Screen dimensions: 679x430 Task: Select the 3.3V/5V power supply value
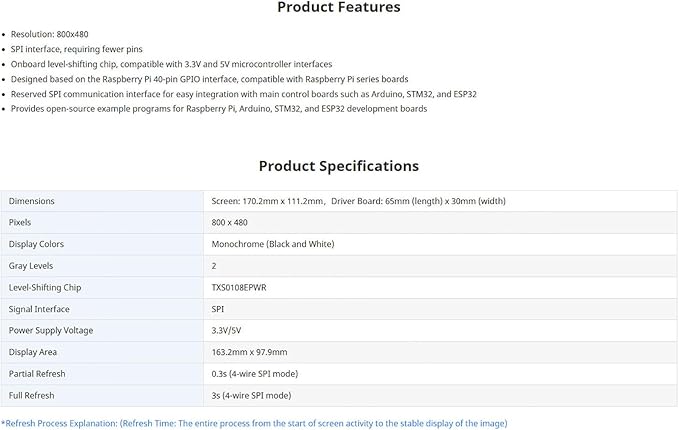coord(226,330)
